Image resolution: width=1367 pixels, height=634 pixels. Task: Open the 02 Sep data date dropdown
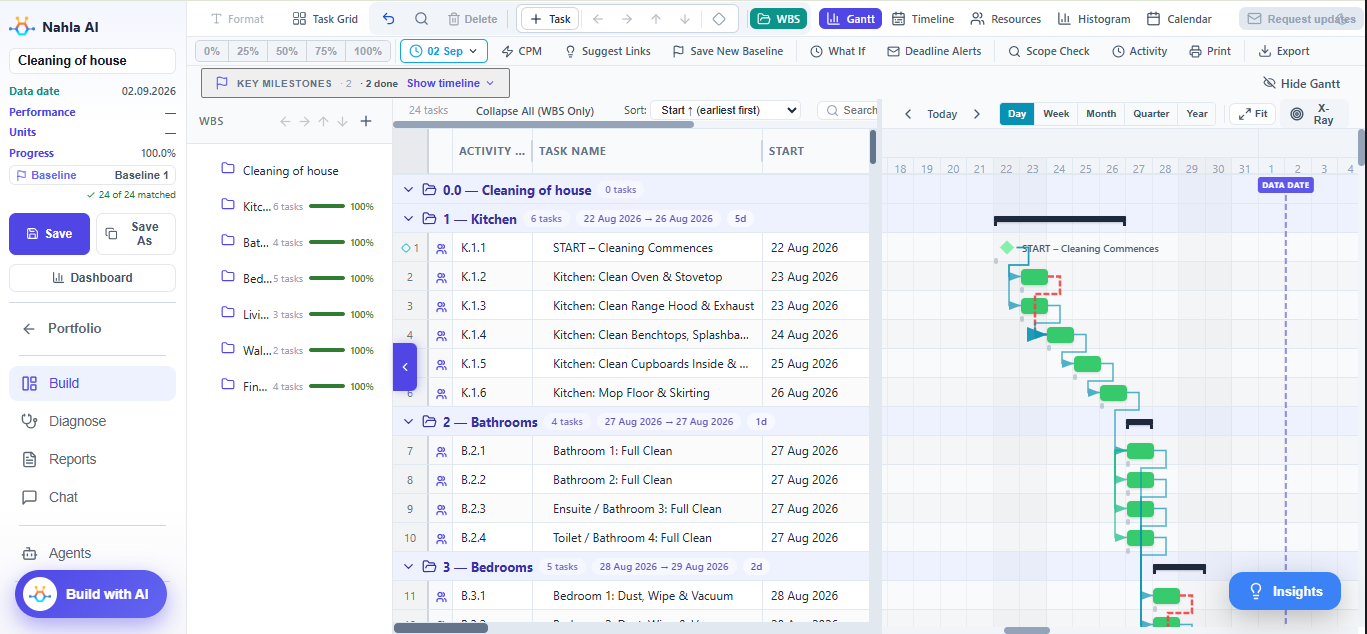[444, 51]
